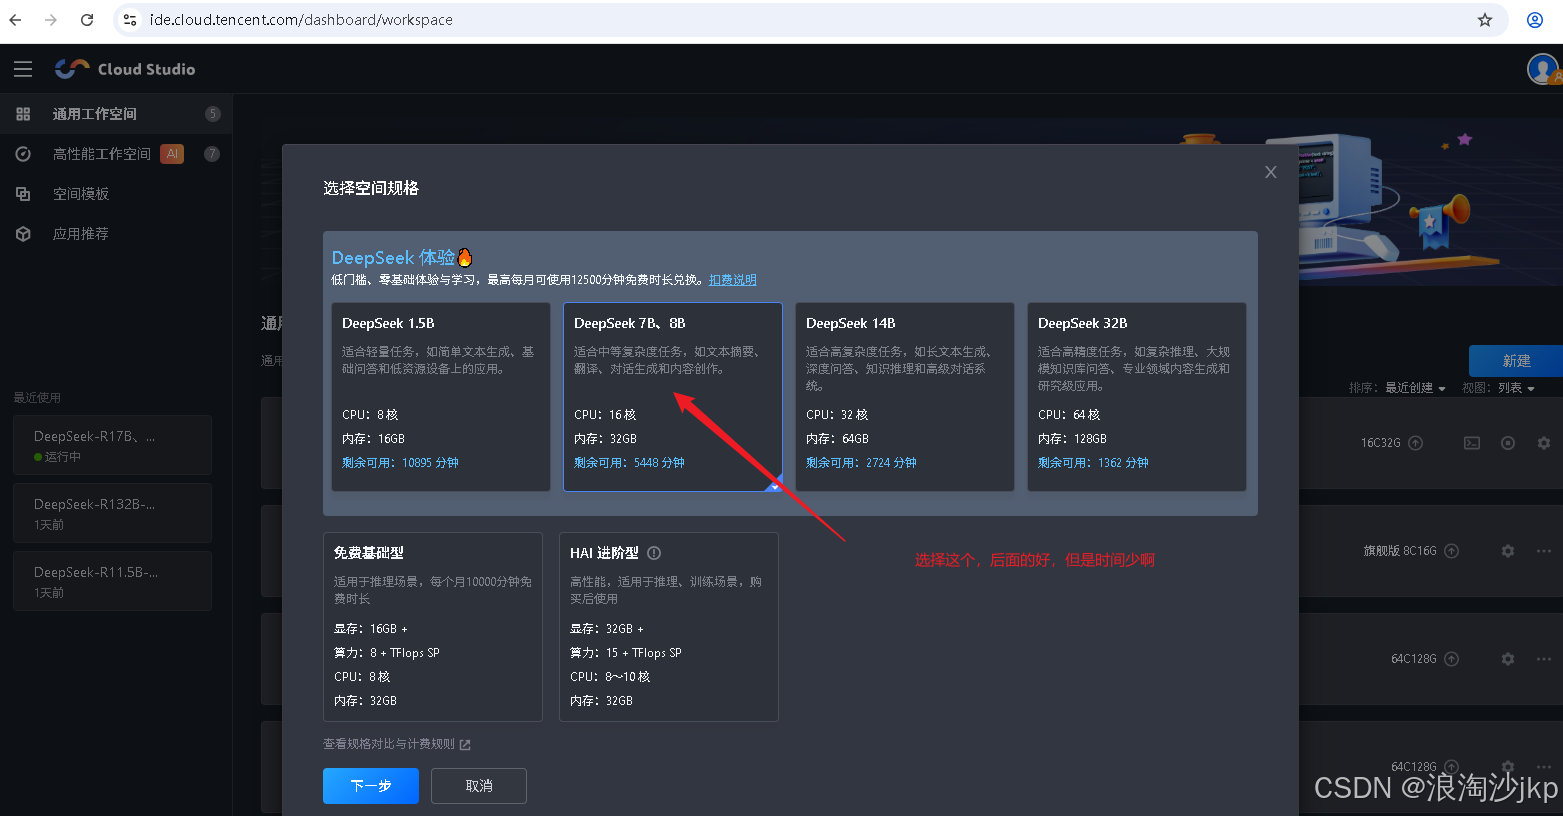Image resolution: width=1563 pixels, height=816 pixels.
Task: View site information icon in address bar
Action: [x=130, y=20]
